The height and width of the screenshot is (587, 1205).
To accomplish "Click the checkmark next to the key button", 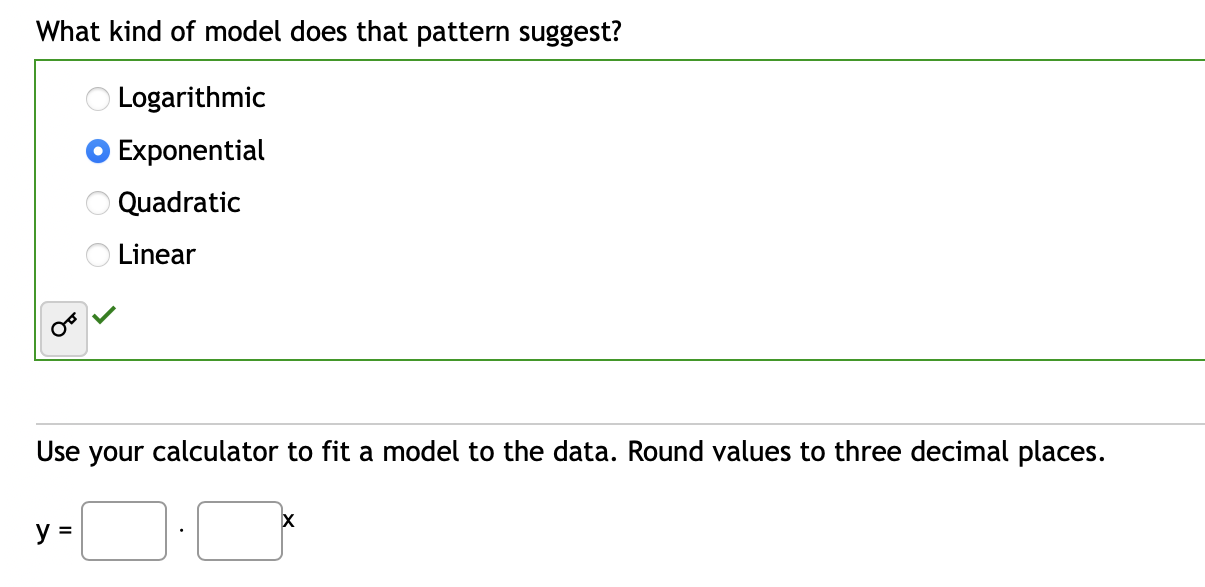I will (x=105, y=314).
